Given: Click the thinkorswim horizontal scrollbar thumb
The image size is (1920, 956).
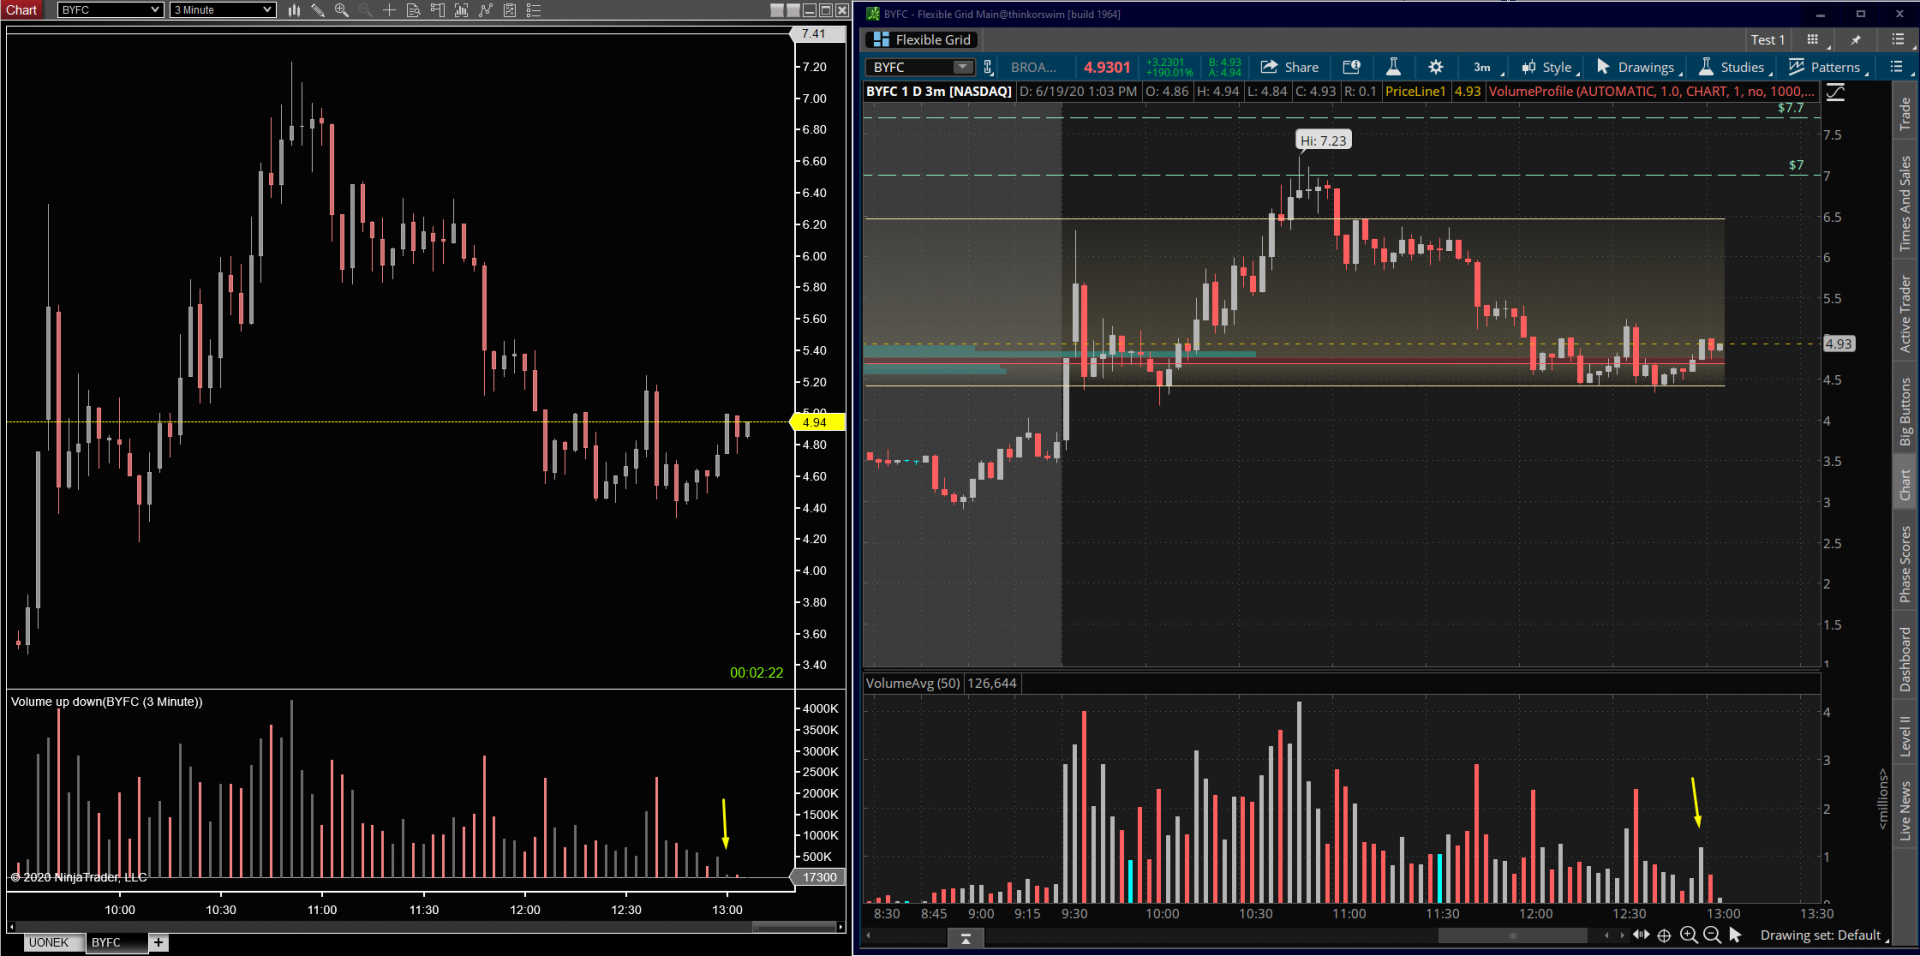Looking at the screenshot, I should coord(1512,936).
